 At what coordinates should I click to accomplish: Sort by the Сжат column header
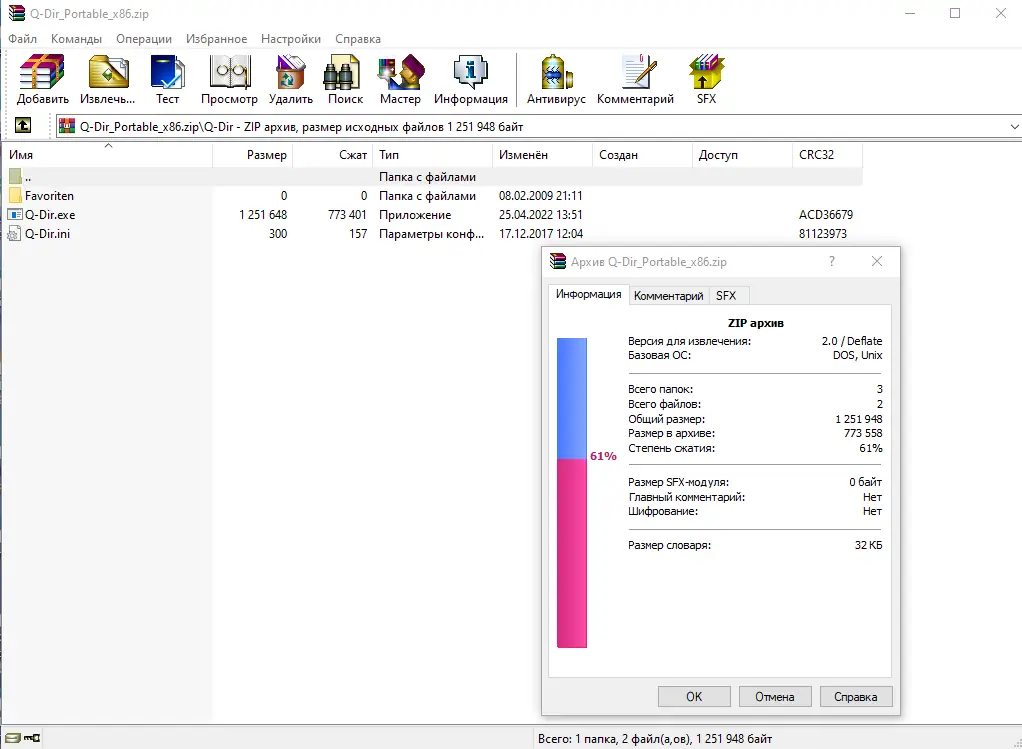pyautogui.click(x=332, y=154)
